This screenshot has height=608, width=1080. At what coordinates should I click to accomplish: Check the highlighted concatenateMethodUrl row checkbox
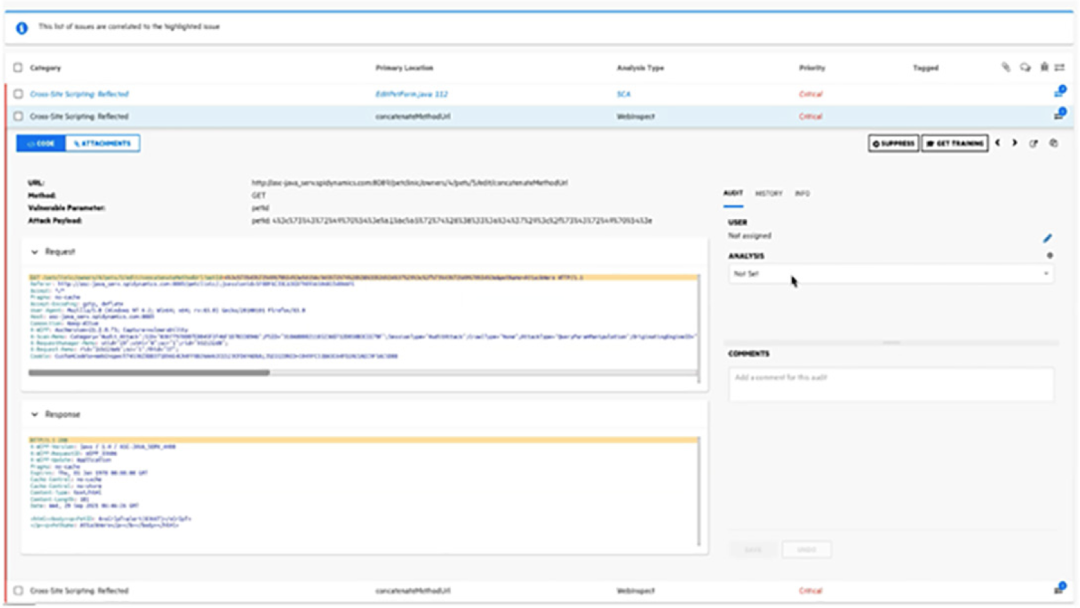[x=18, y=116]
